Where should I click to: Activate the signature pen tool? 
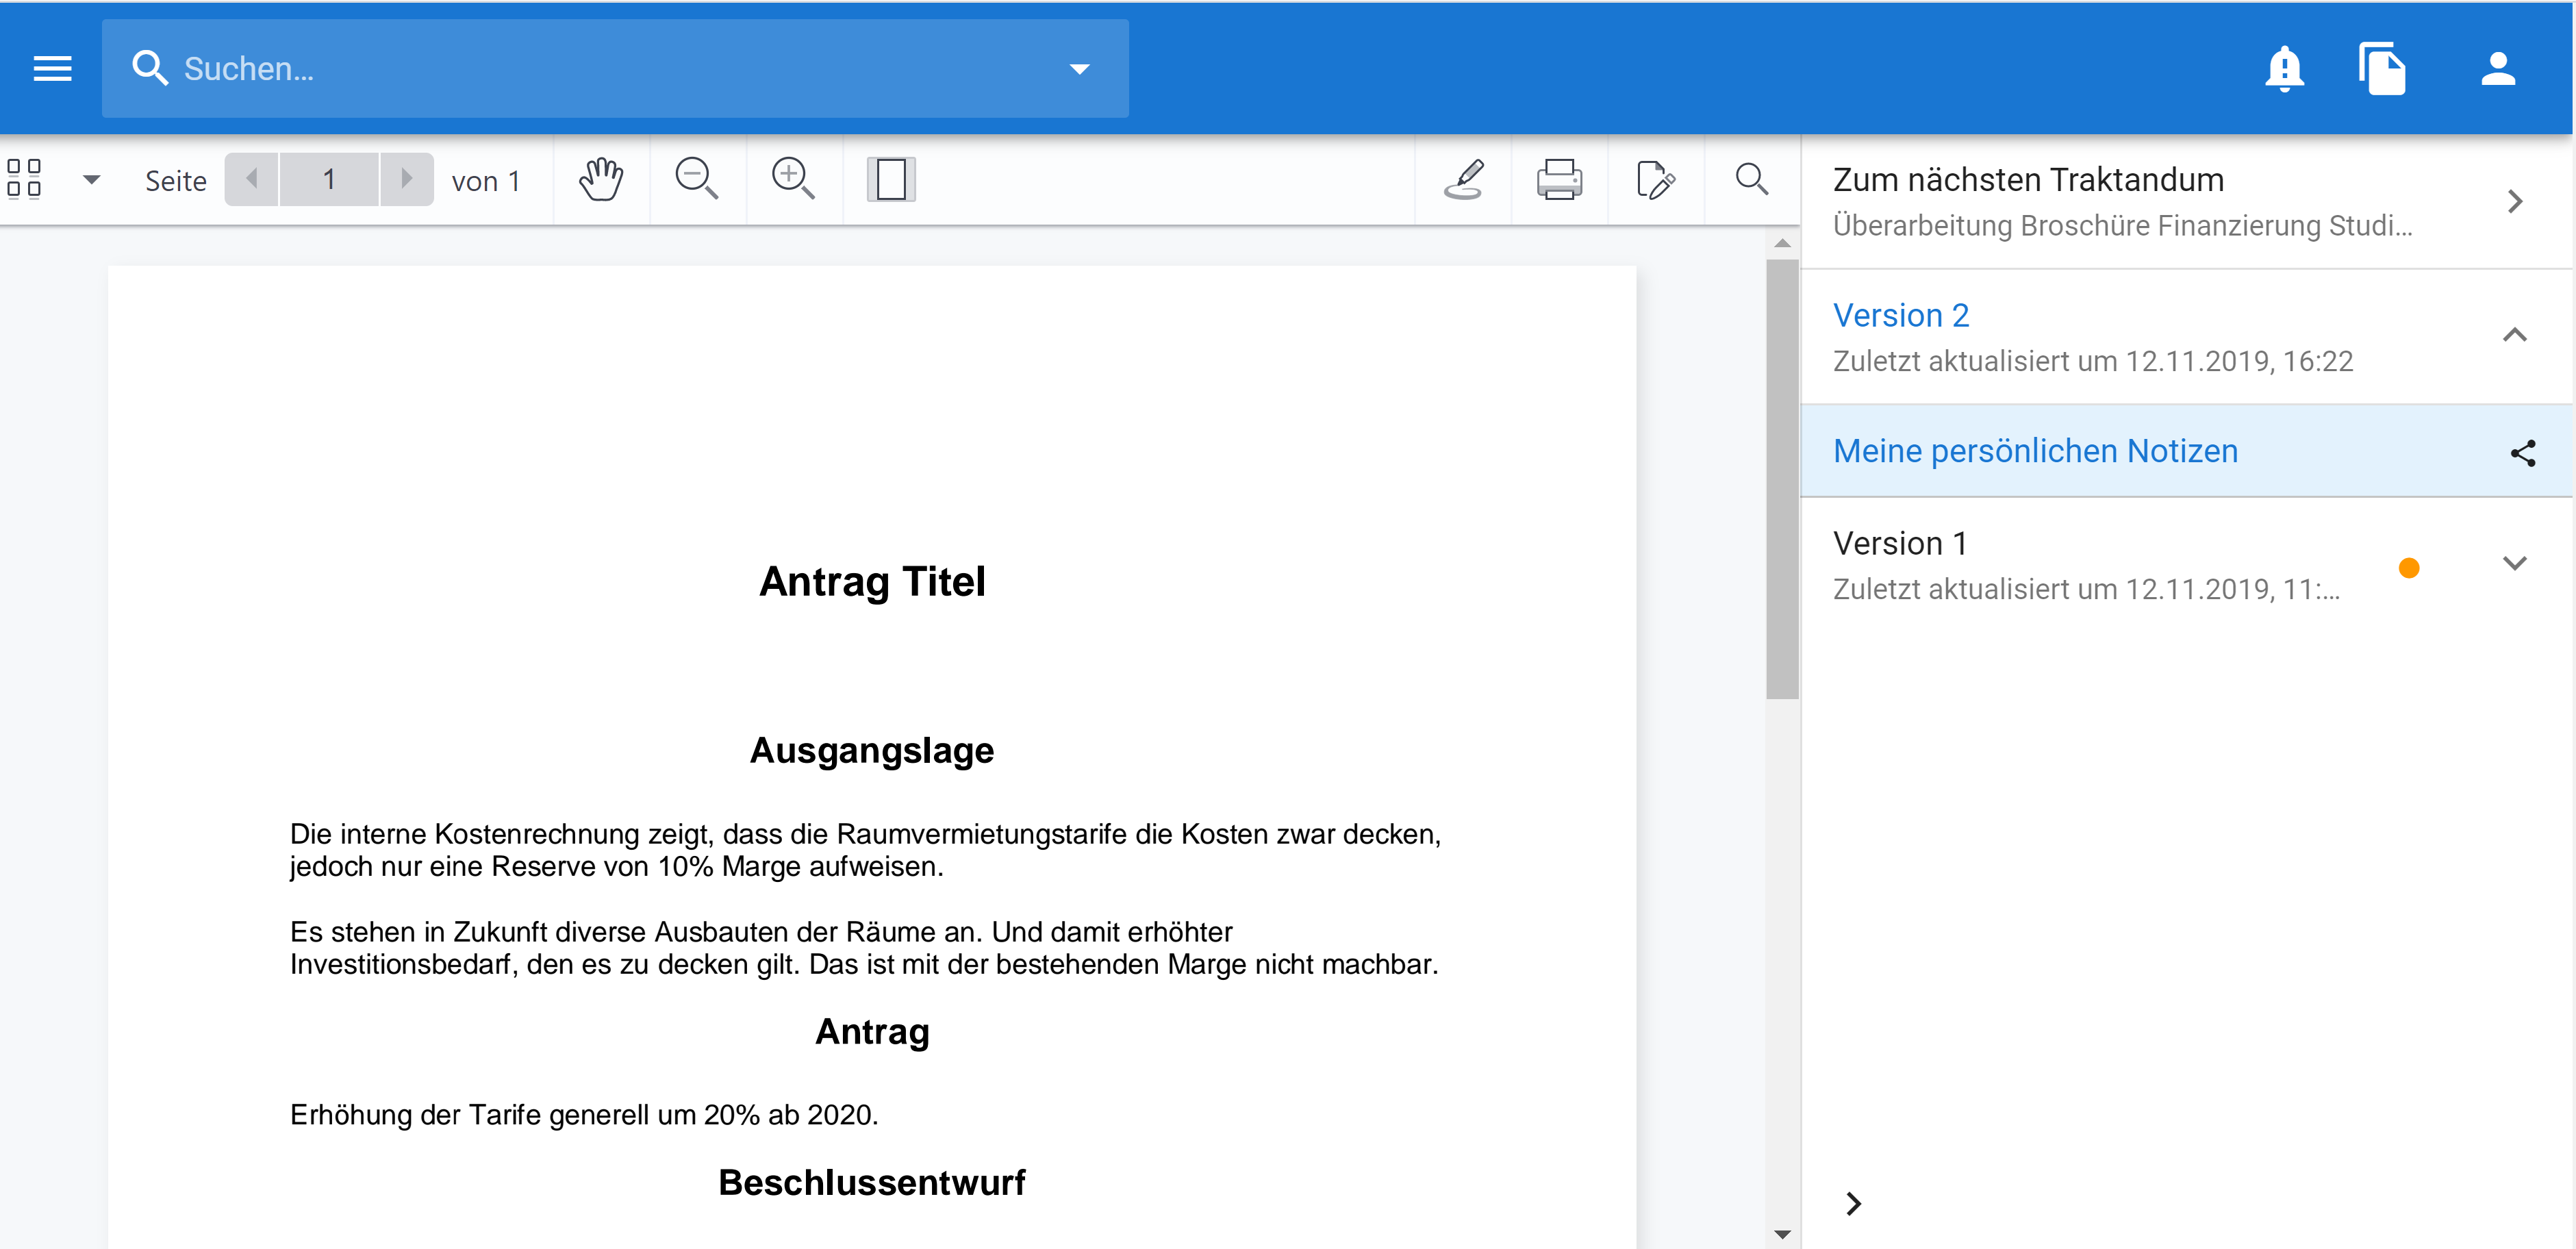[x=1464, y=180]
